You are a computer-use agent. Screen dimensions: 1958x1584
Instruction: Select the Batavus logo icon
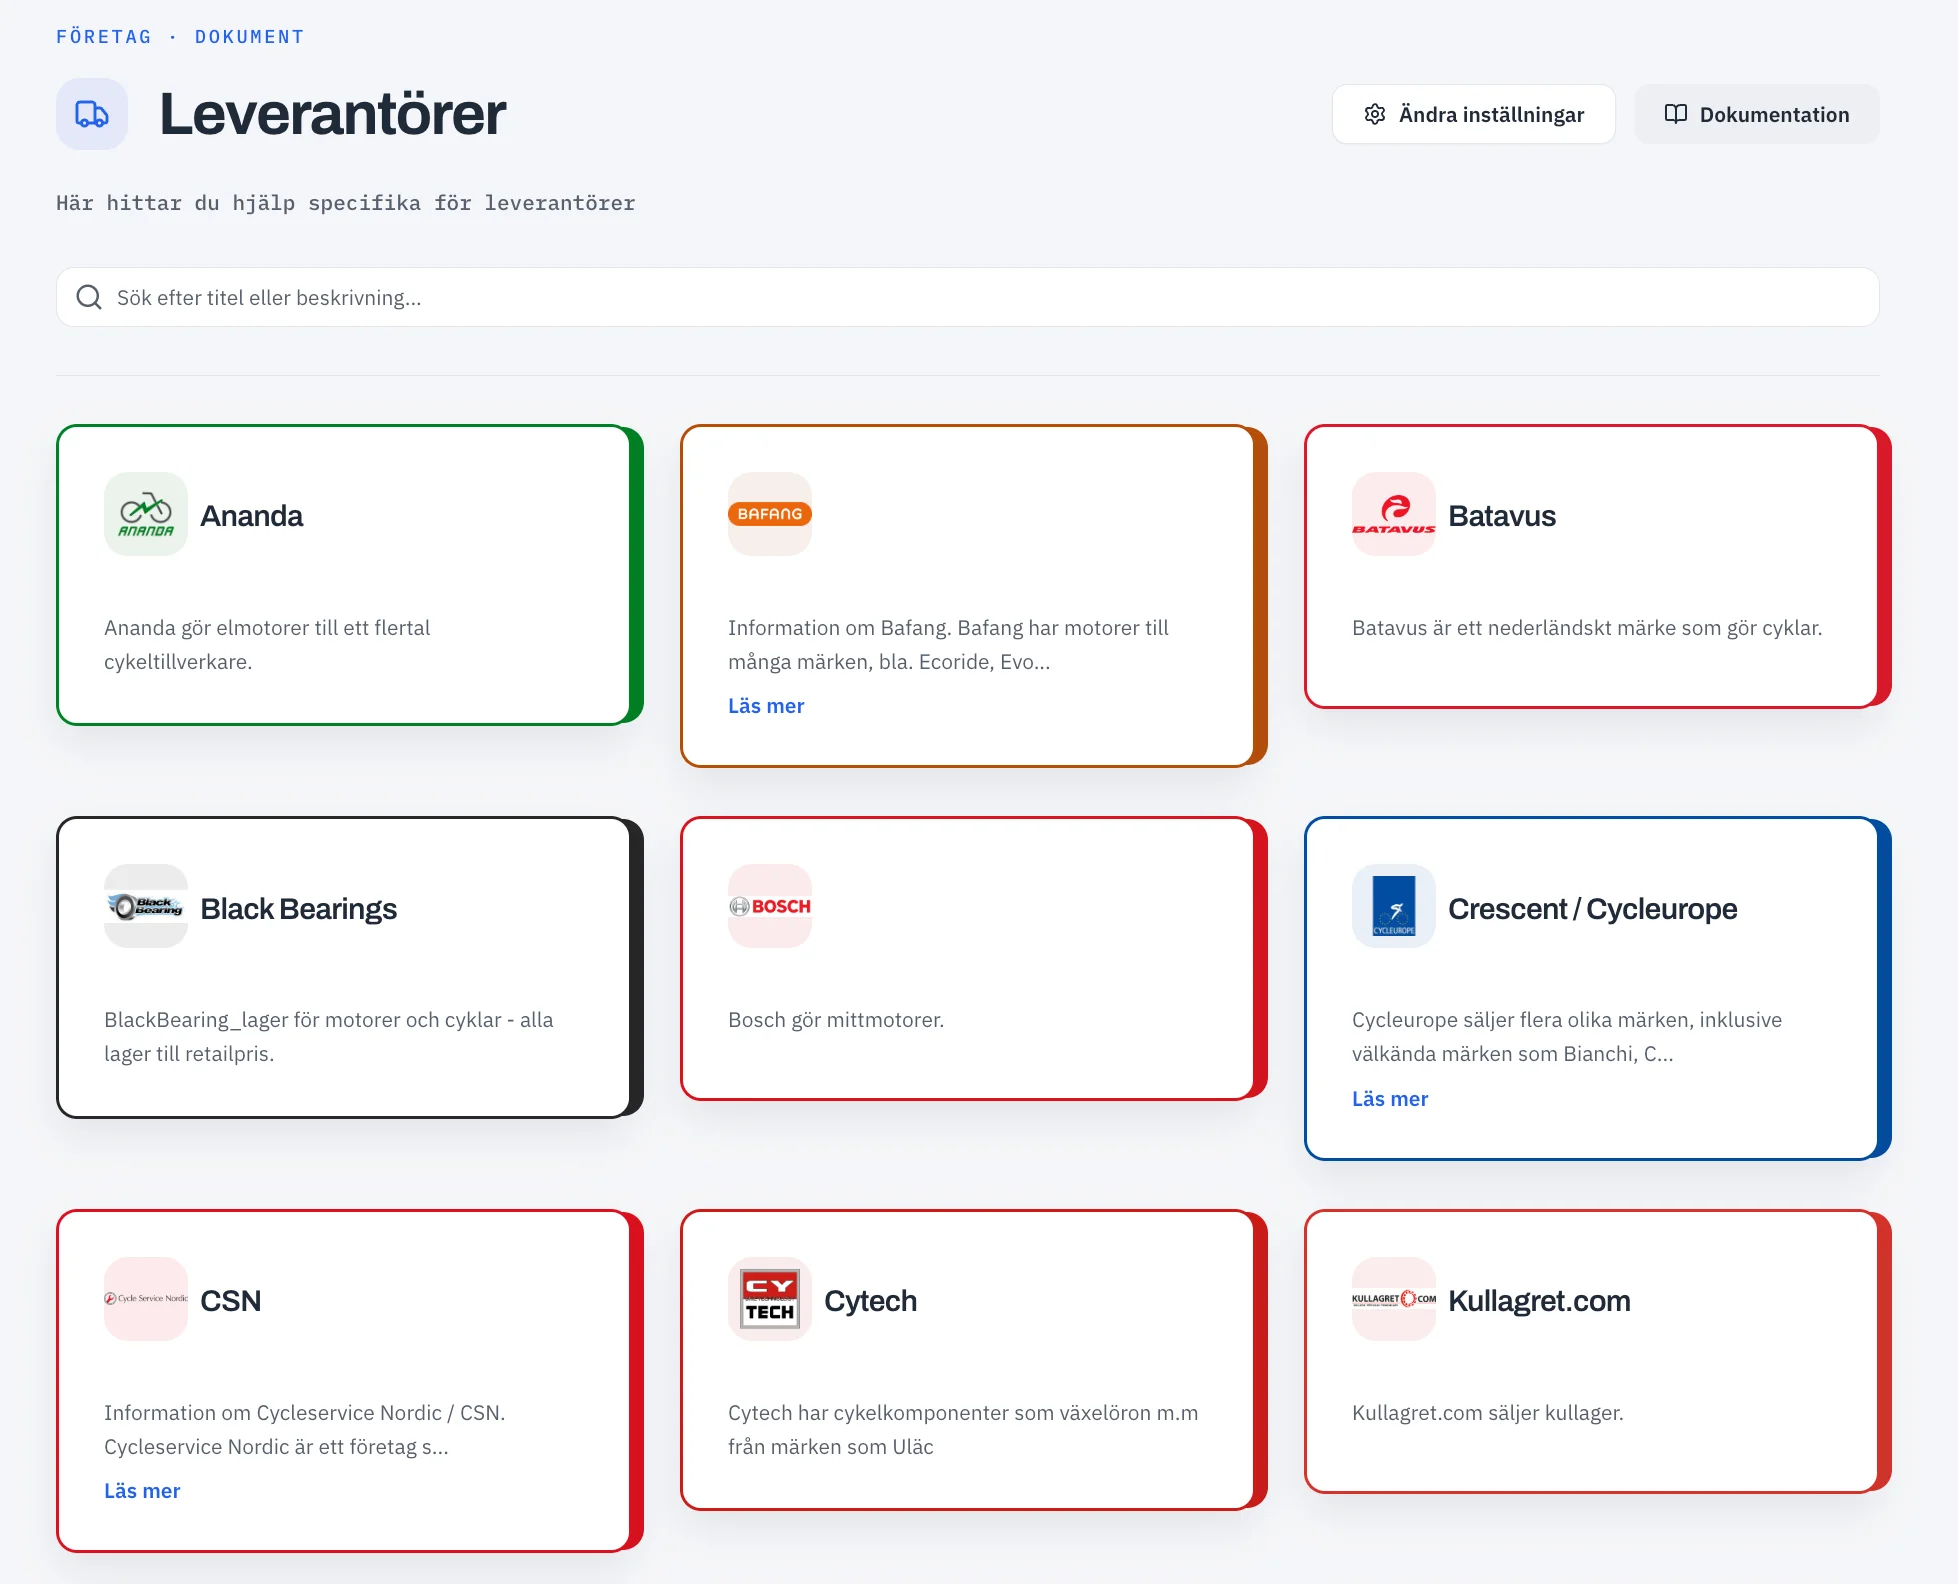tap(1394, 514)
